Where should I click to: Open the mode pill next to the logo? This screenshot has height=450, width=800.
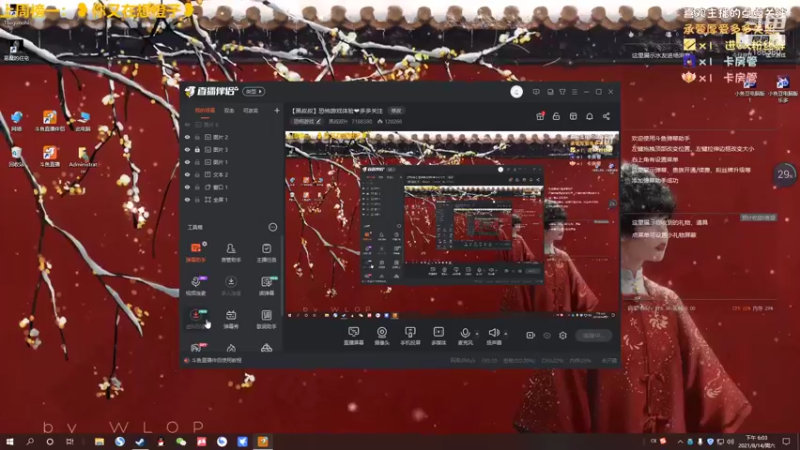pyautogui.click(x=254, y=91)
